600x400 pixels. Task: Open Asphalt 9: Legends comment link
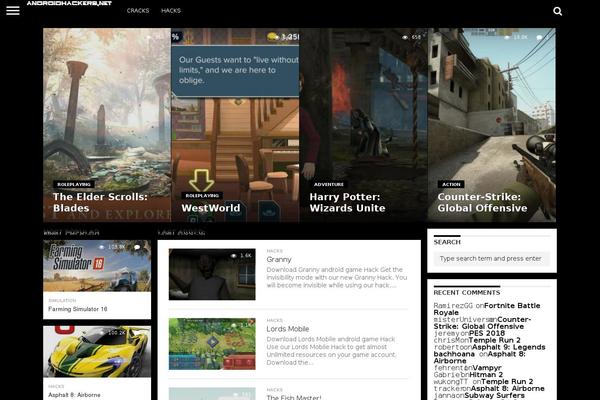pyautogui.click(x=509, y=347)
